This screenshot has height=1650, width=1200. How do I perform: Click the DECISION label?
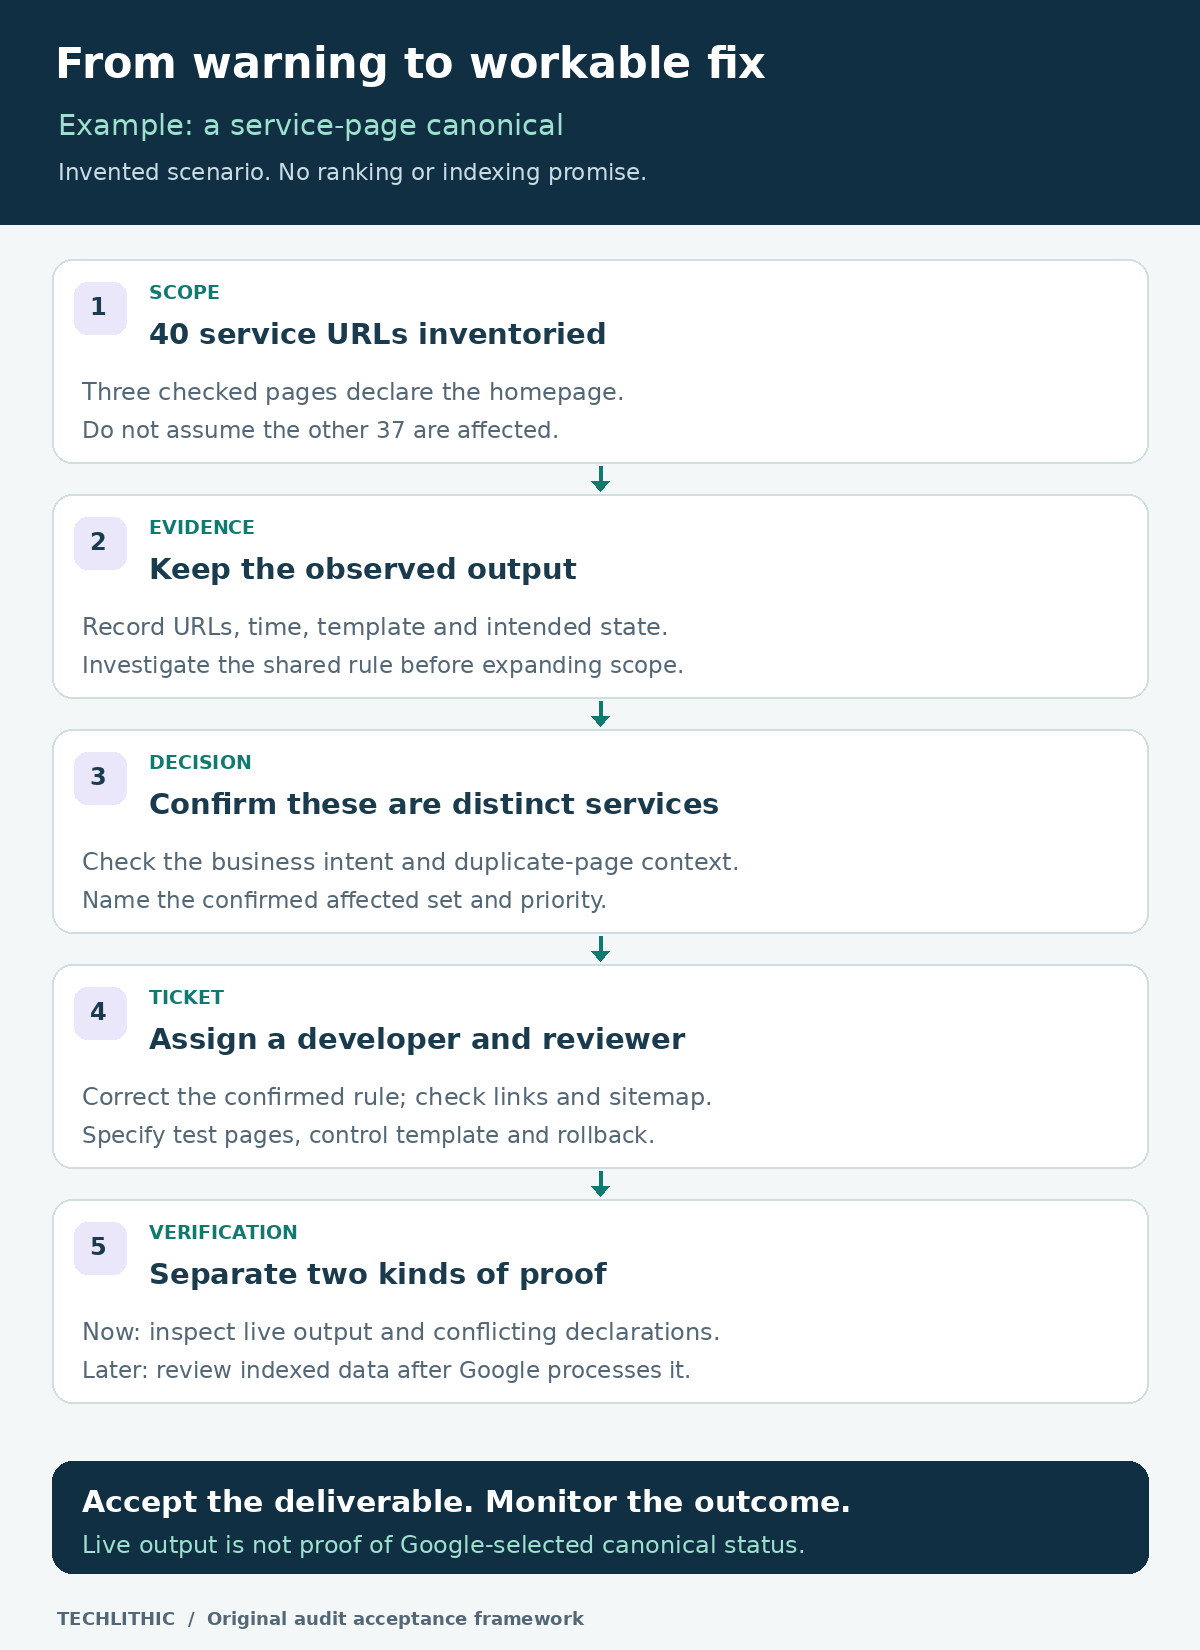(200, 763)
